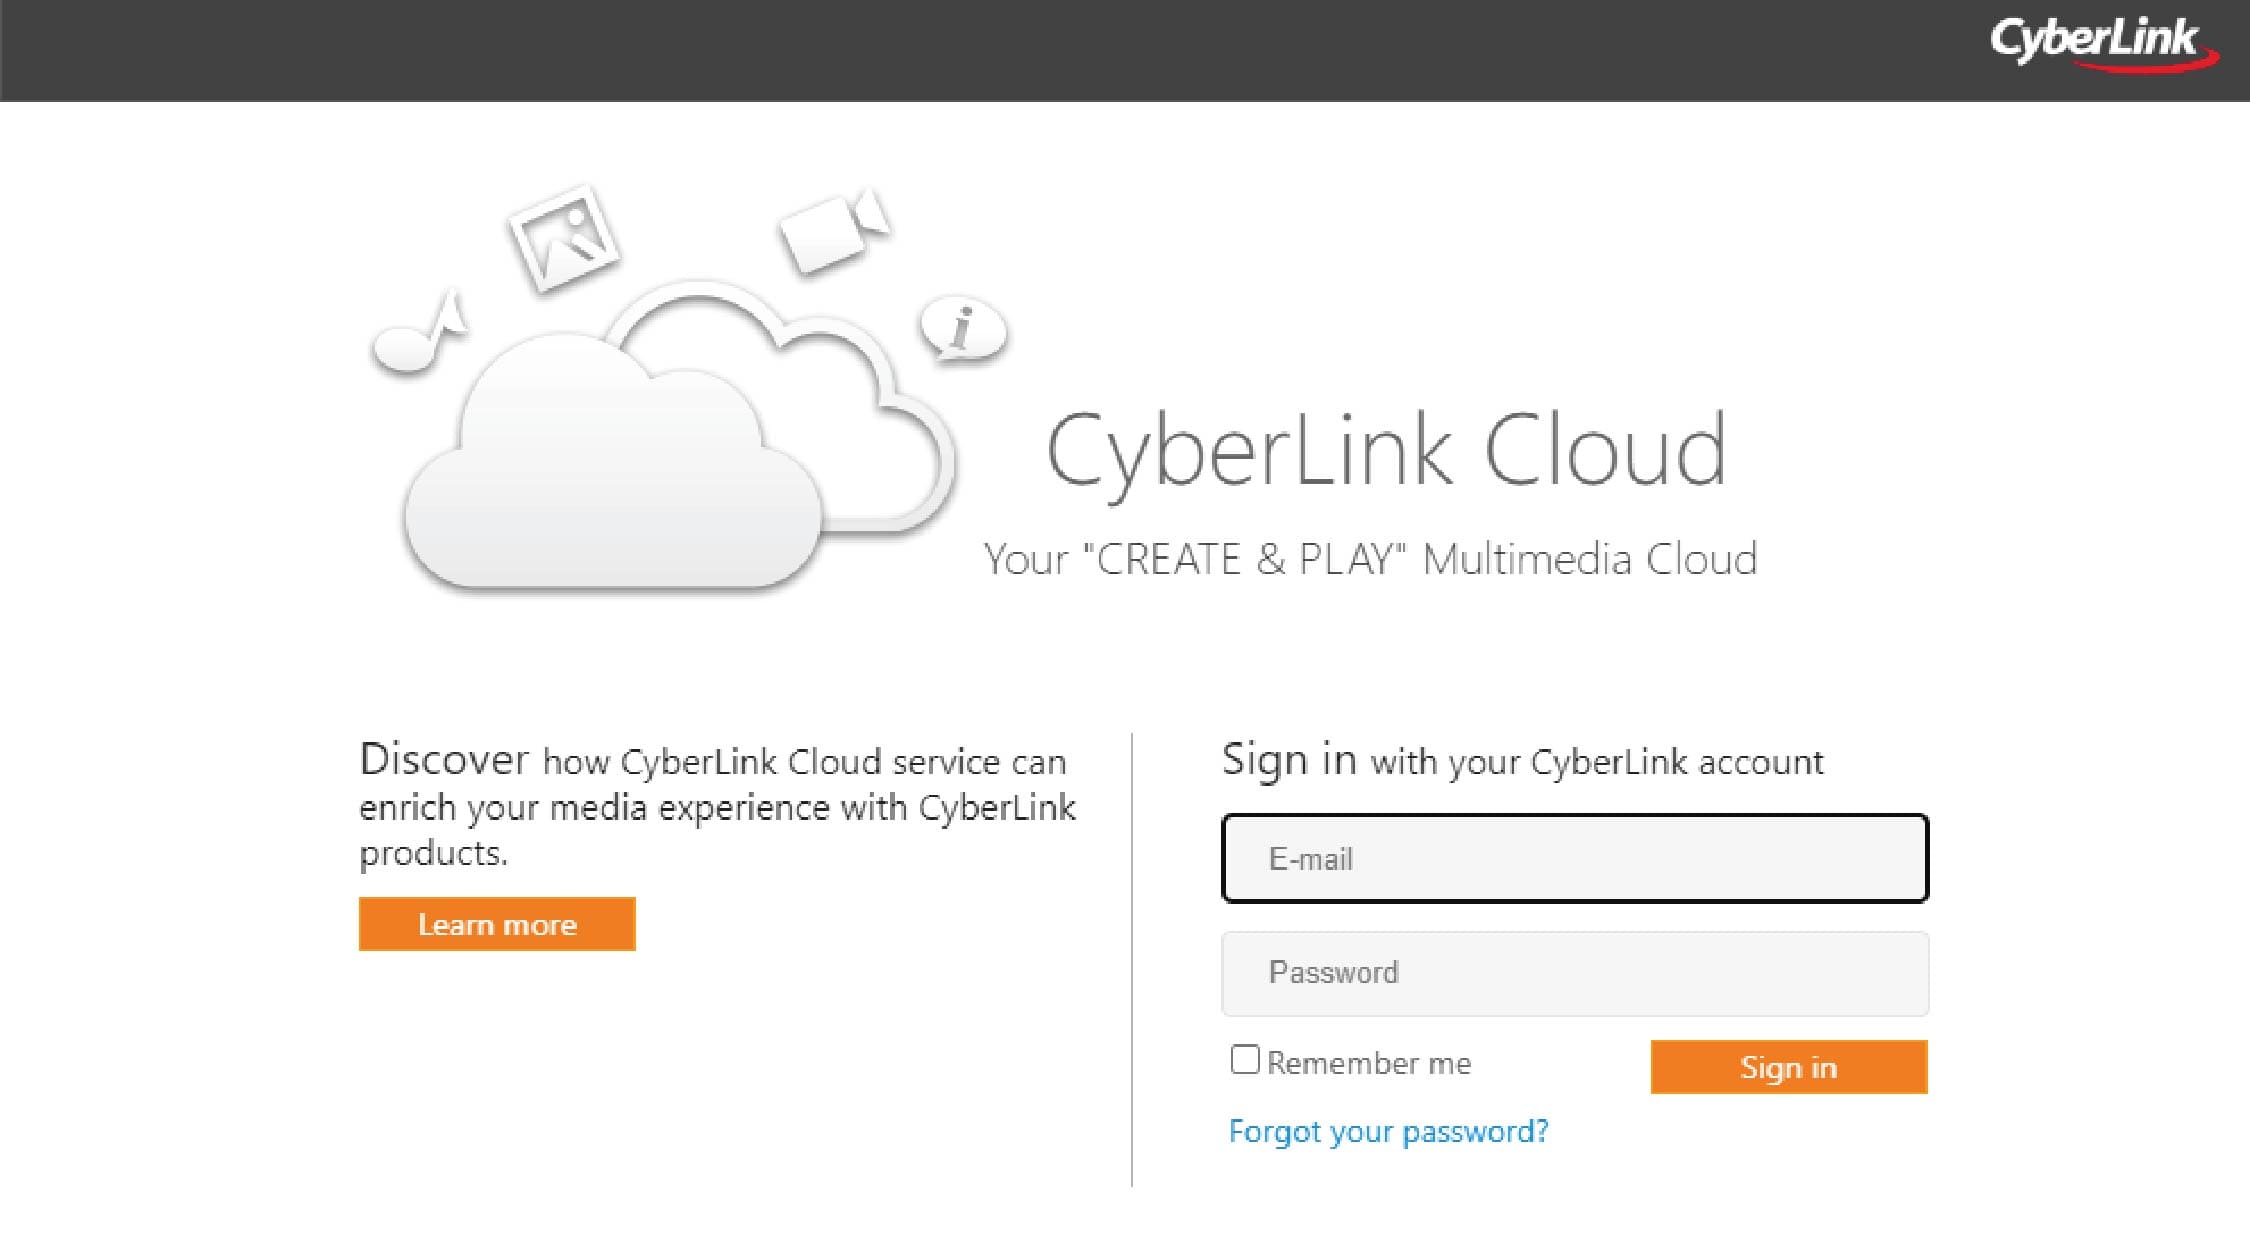Image resolution: width=2250 pixels, height=1256 pixels.
Task: Click the orange Sign in button
Action: (1788, 1067)
